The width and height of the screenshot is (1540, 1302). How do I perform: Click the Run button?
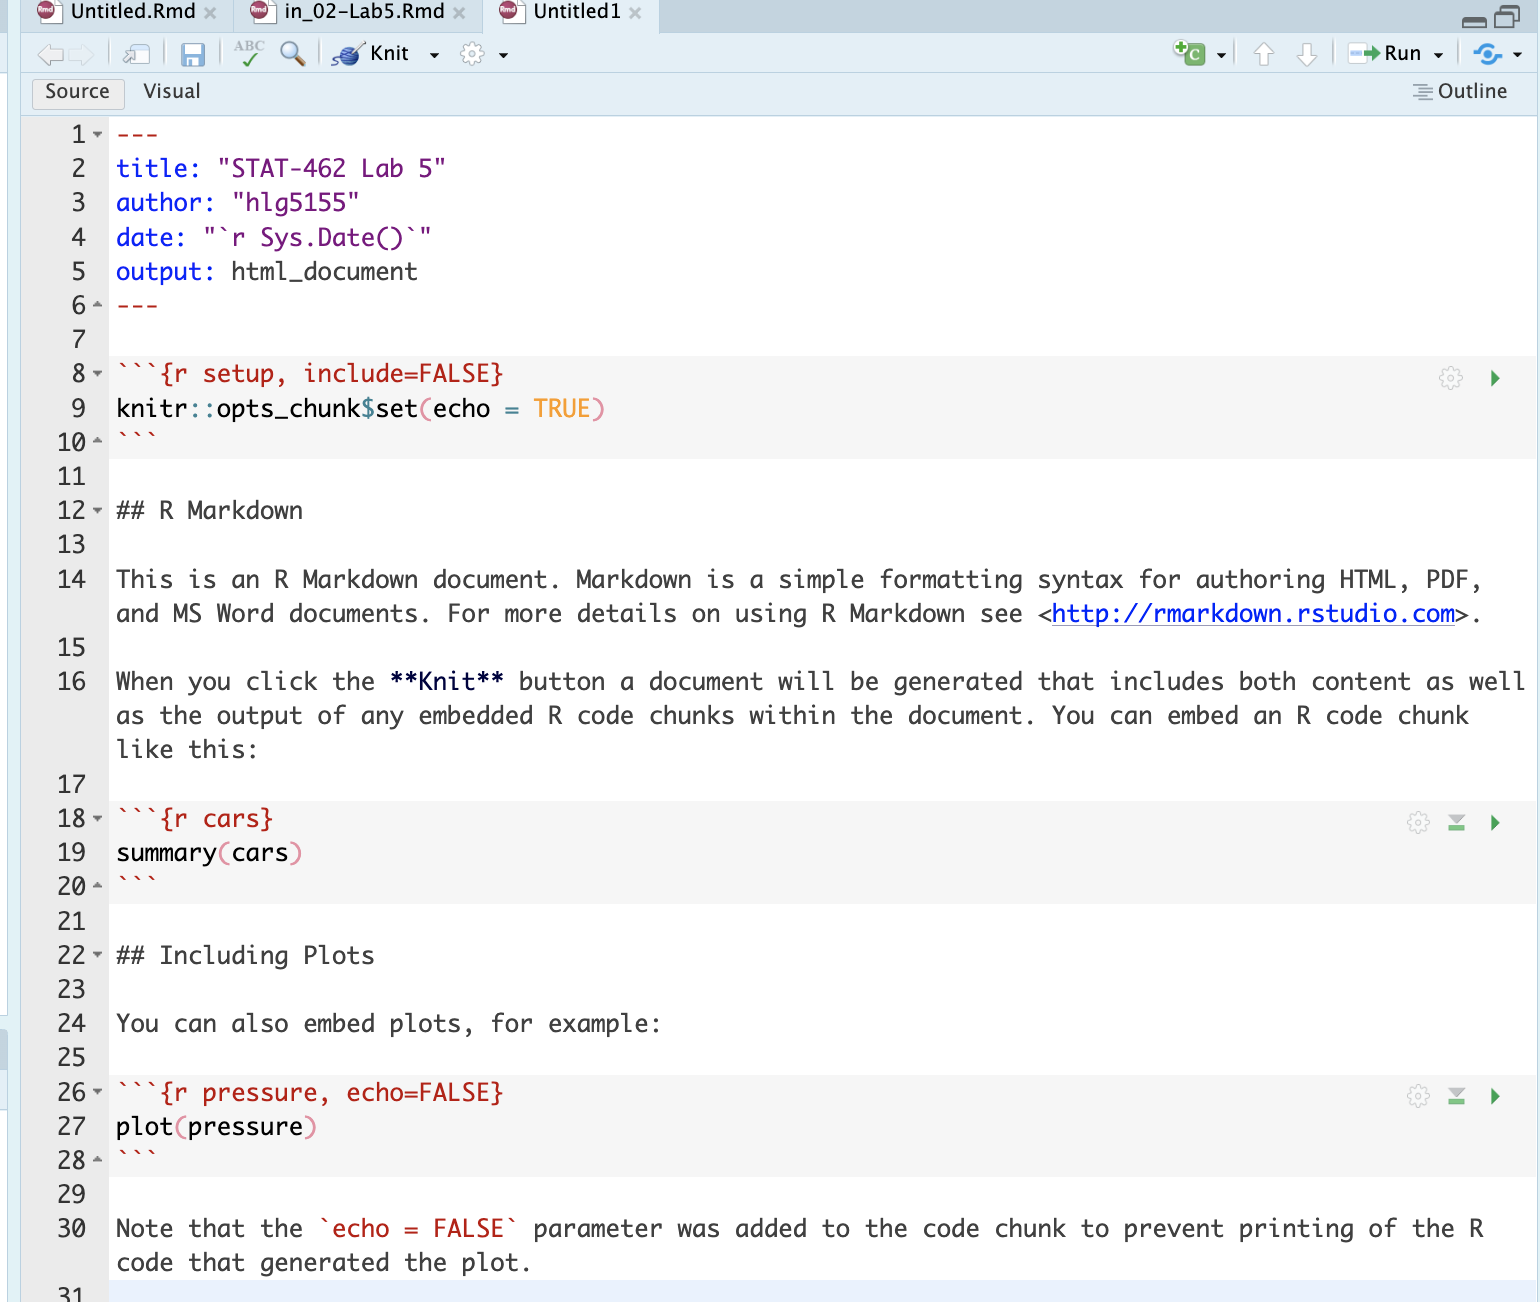pos(1385,54)
